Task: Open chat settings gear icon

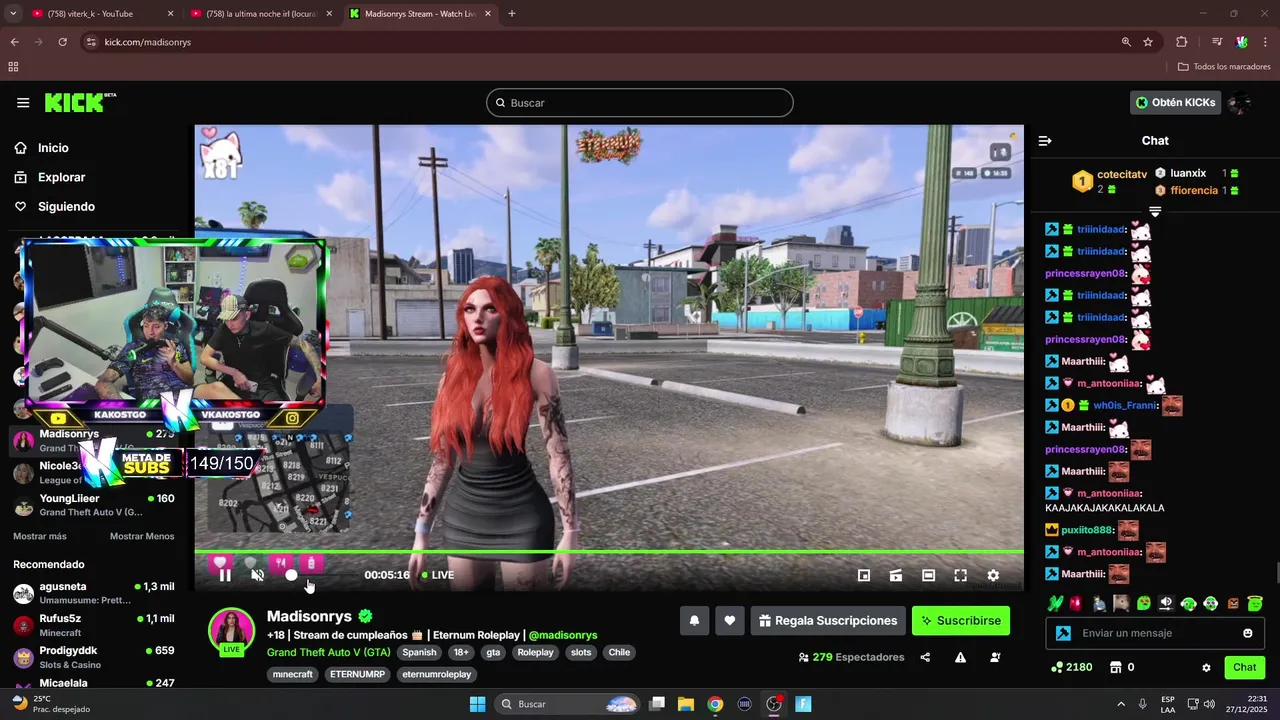Action: pyautogui.click(x=1206, y=668)
